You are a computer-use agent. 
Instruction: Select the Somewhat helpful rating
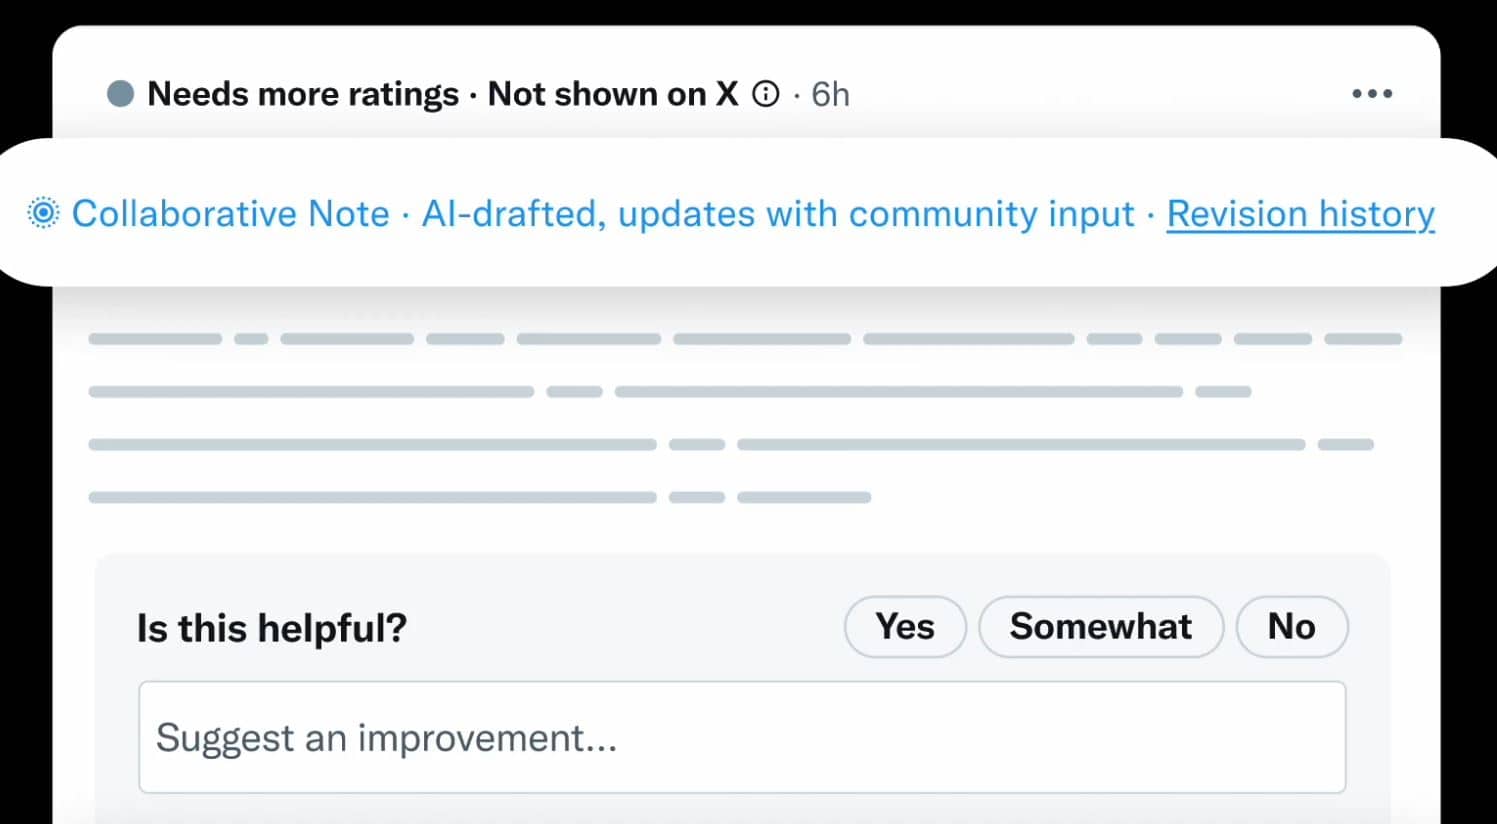point(1100,627)
